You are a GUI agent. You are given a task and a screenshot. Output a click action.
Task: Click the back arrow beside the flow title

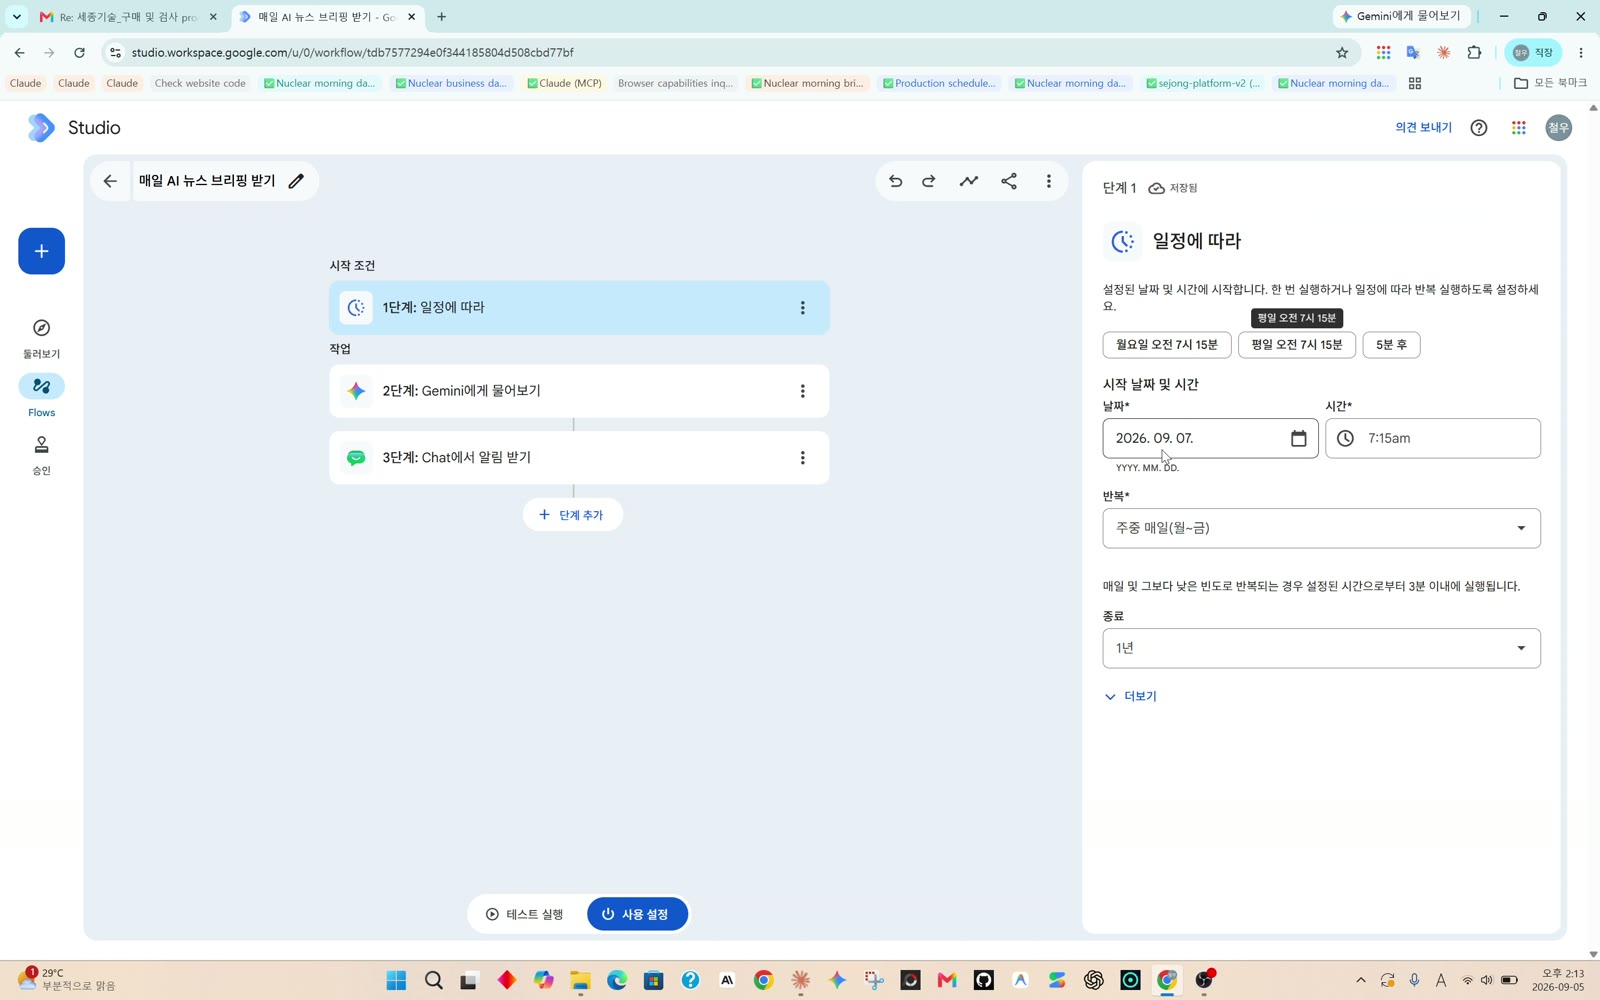coord(110,181)
